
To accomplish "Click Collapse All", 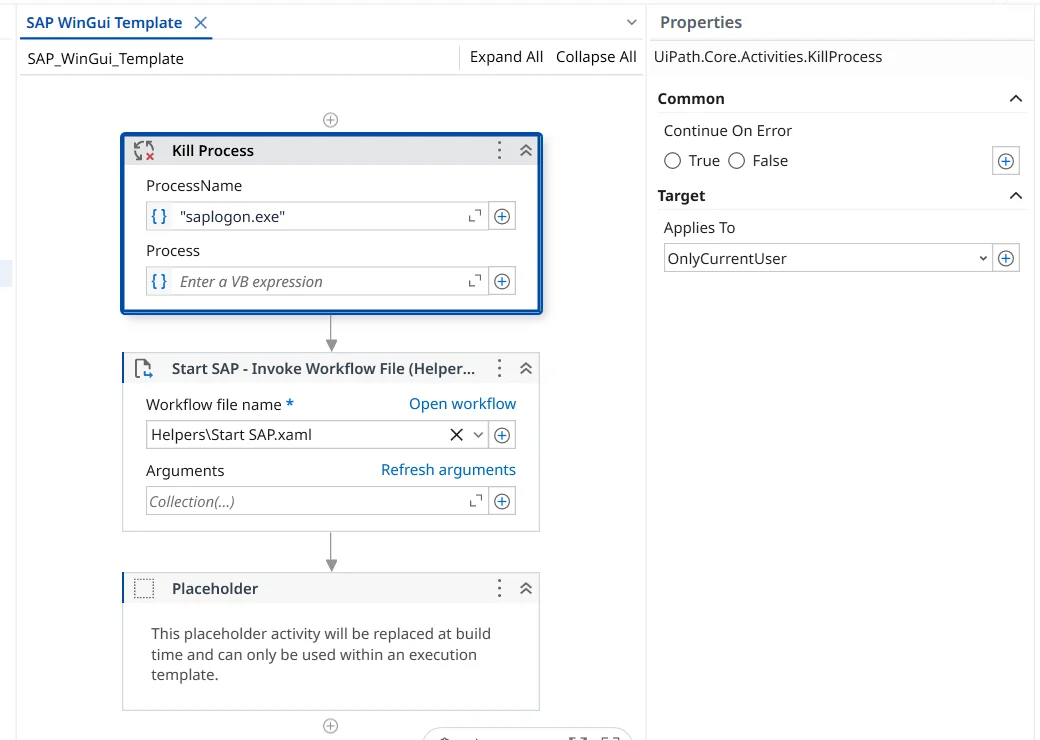I will pyautogui.click(x=596, y=57).
